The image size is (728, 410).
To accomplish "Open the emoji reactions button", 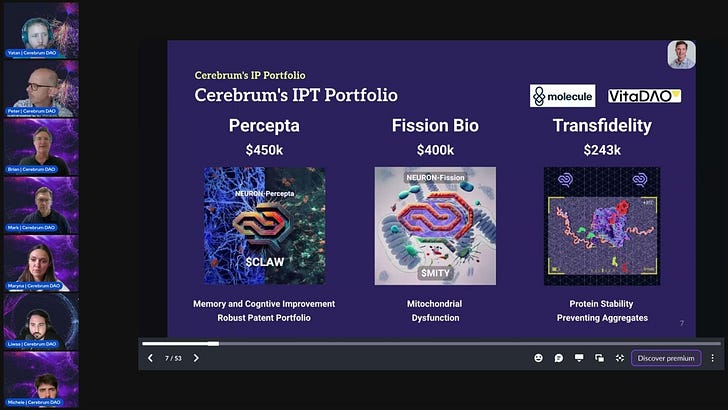I will point(538,358).
